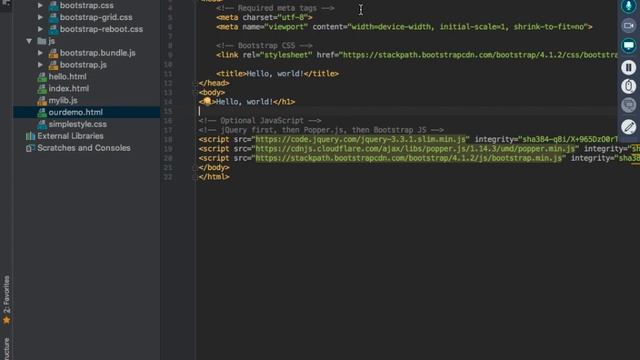The image size is (640, 360).
Task: Toggle mouse click highlighting in recorder
Action: coord(629,86)
